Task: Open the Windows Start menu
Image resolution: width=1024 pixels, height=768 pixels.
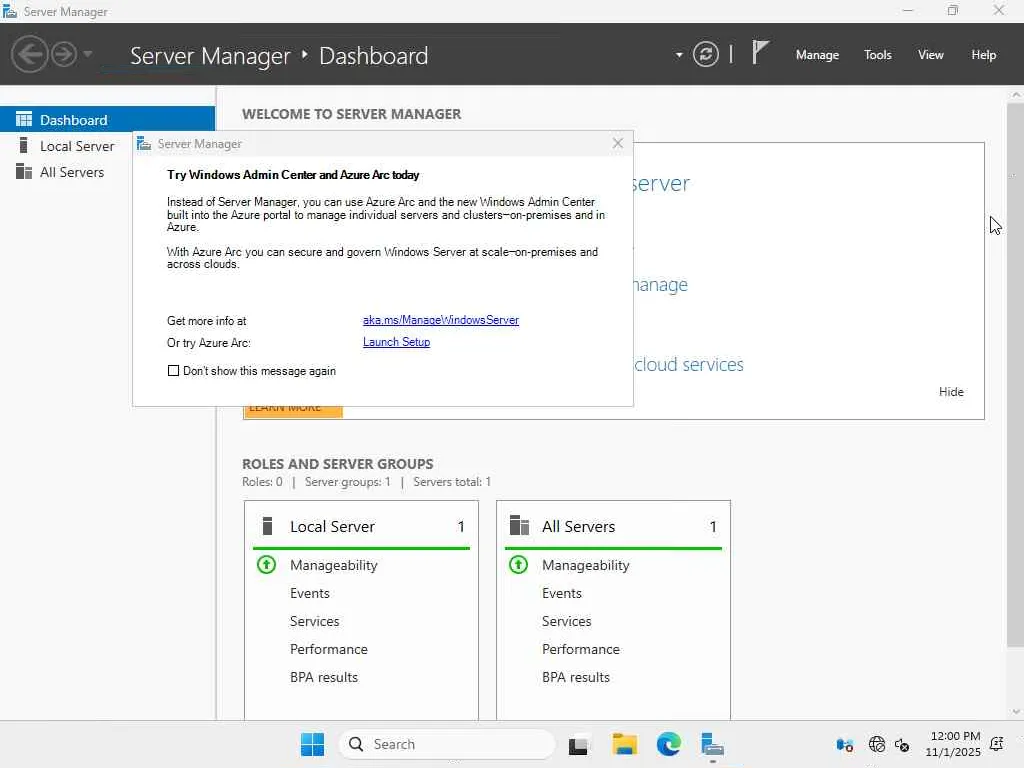Action: 312,744
